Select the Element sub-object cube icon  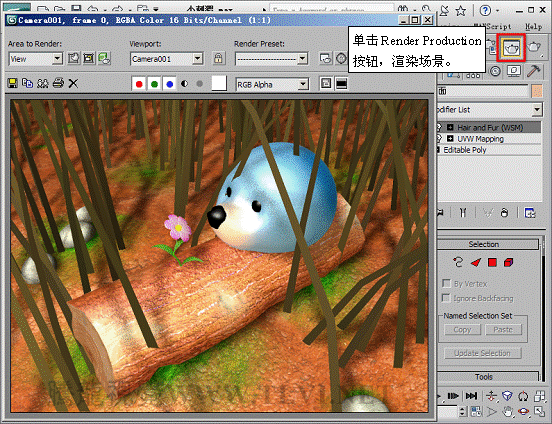508,262
